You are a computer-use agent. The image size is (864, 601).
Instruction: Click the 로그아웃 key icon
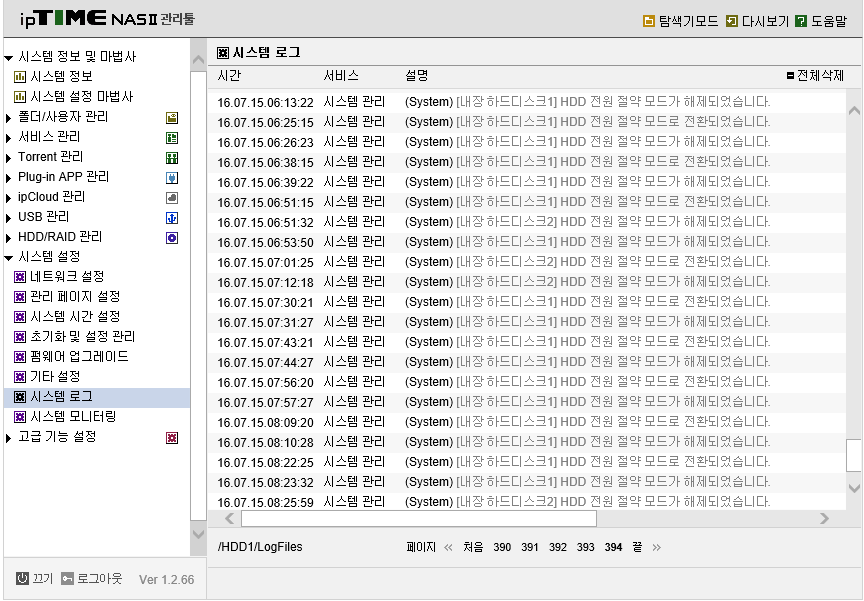point(67,578)
